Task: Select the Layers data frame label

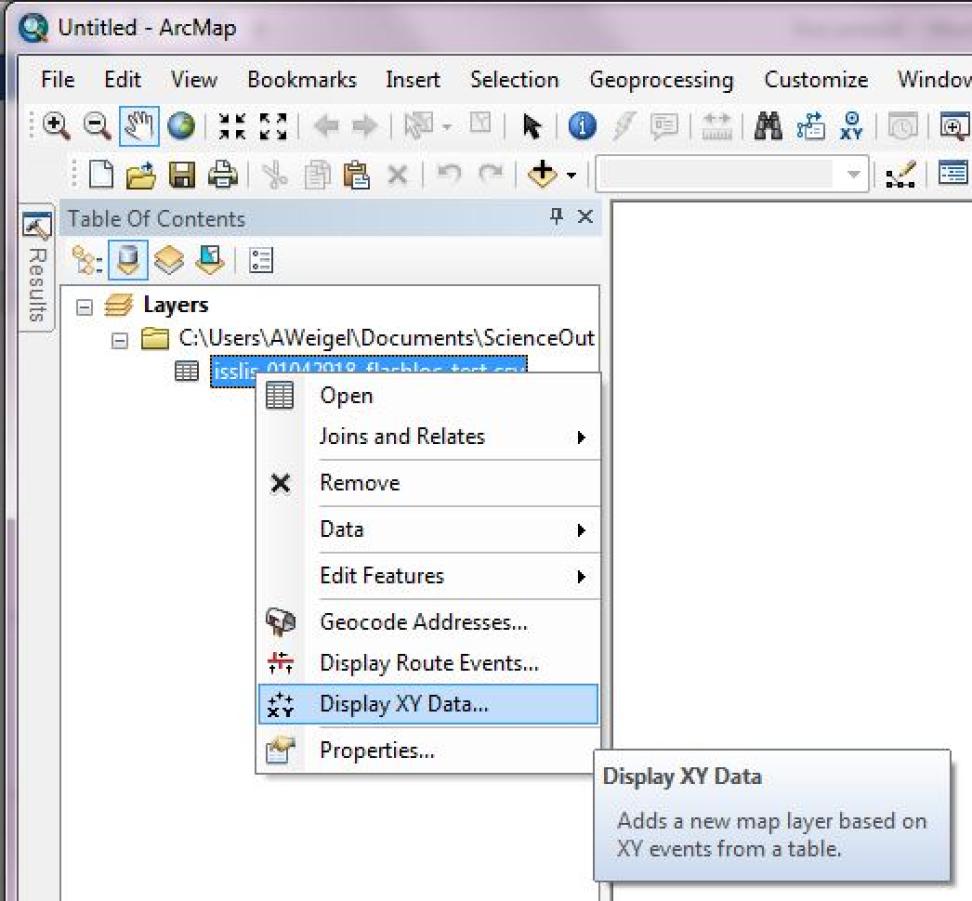Action: tap(176, 304)
